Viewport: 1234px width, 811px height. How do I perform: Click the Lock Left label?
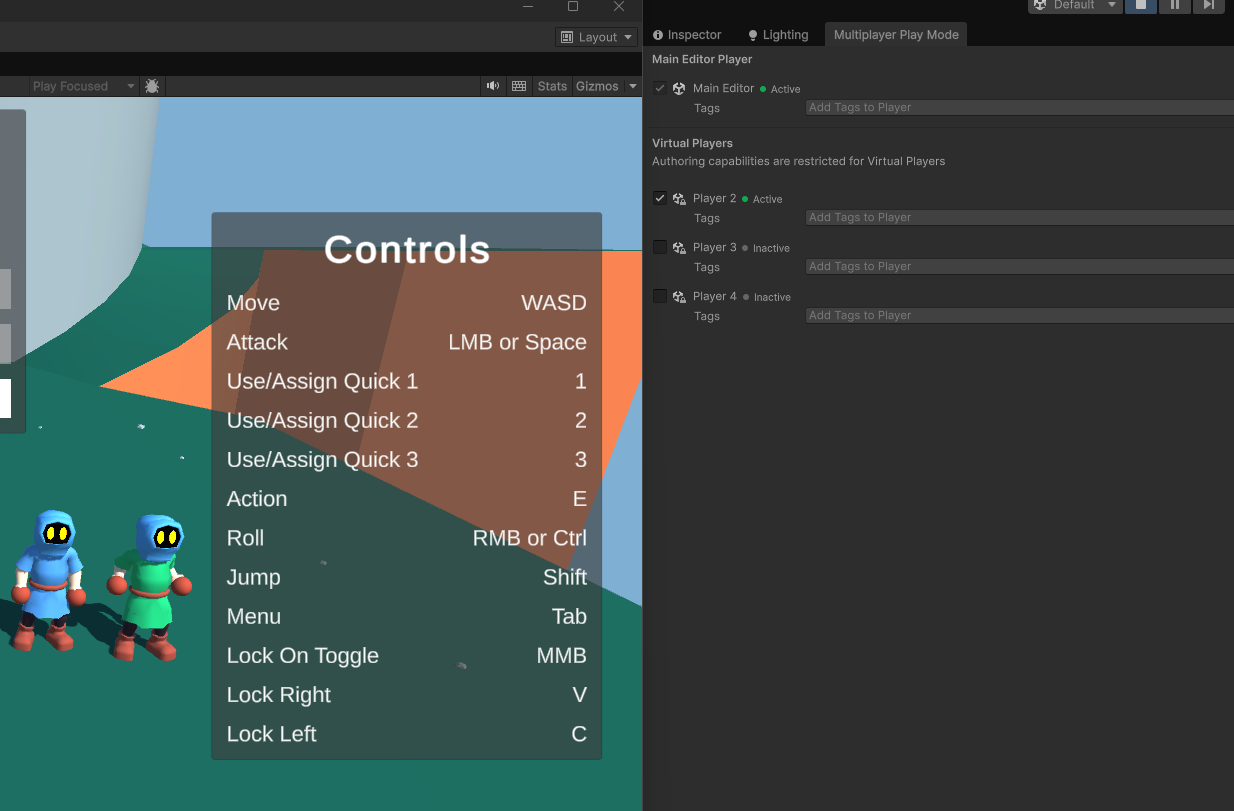272,734
